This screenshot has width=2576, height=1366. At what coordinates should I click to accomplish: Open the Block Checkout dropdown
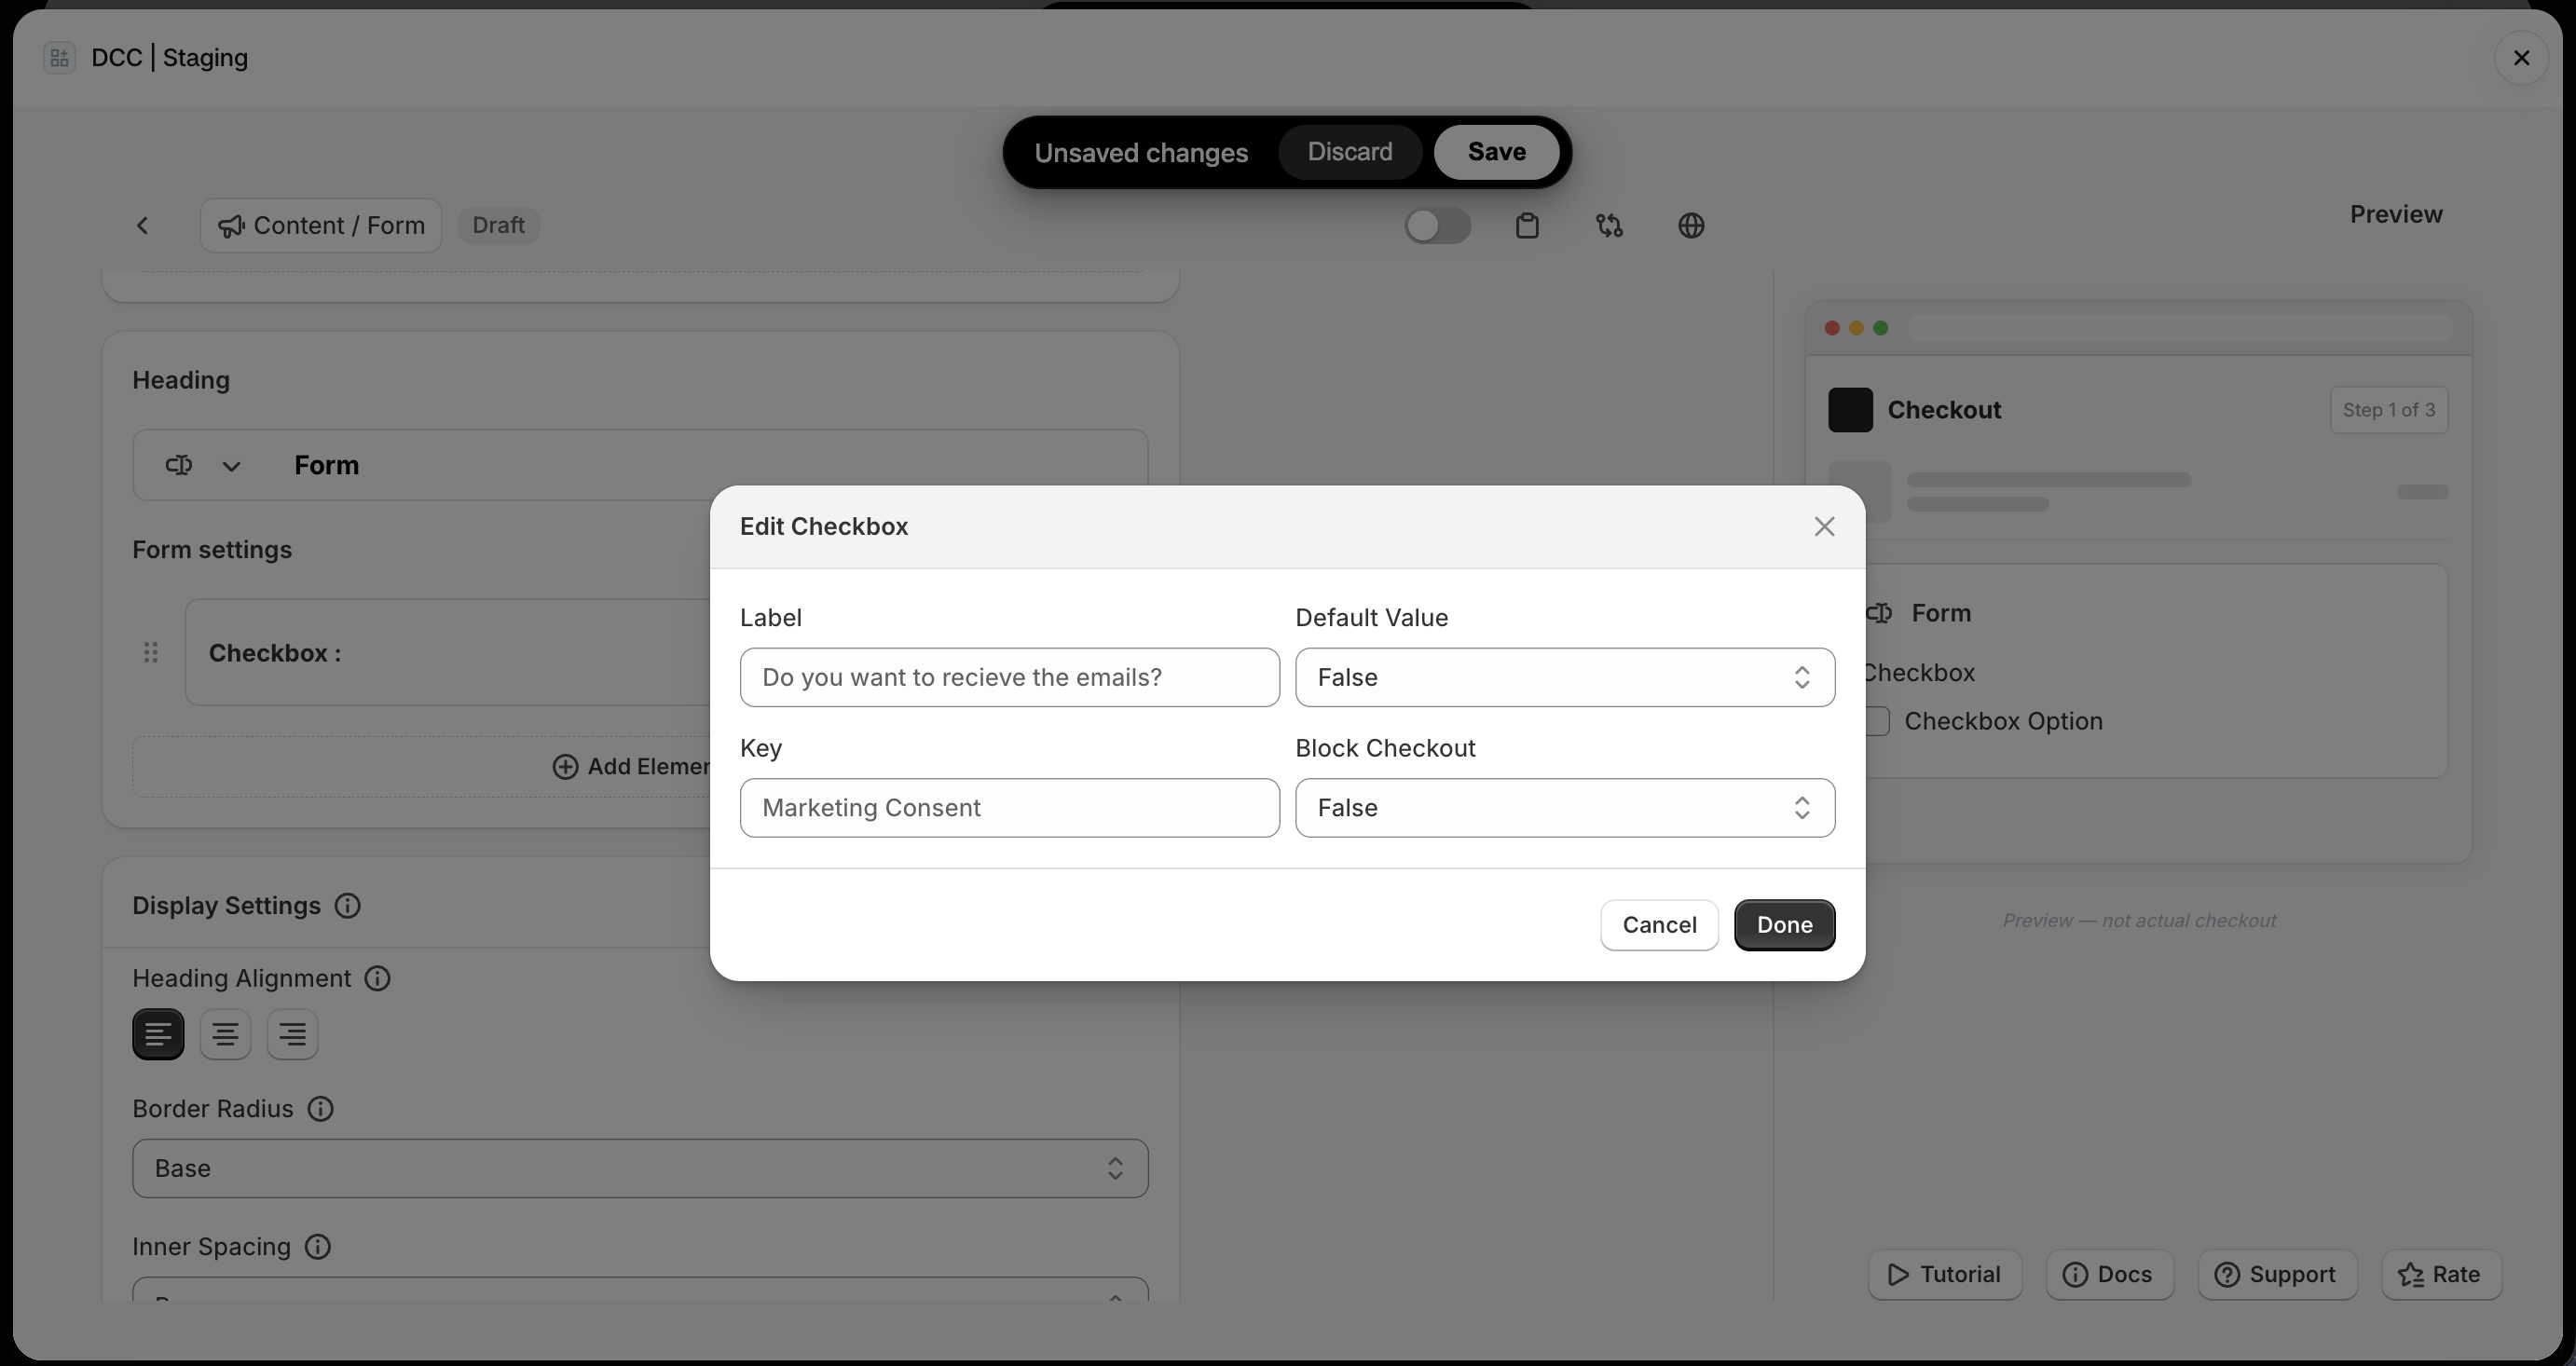(x=1565, y=808)
